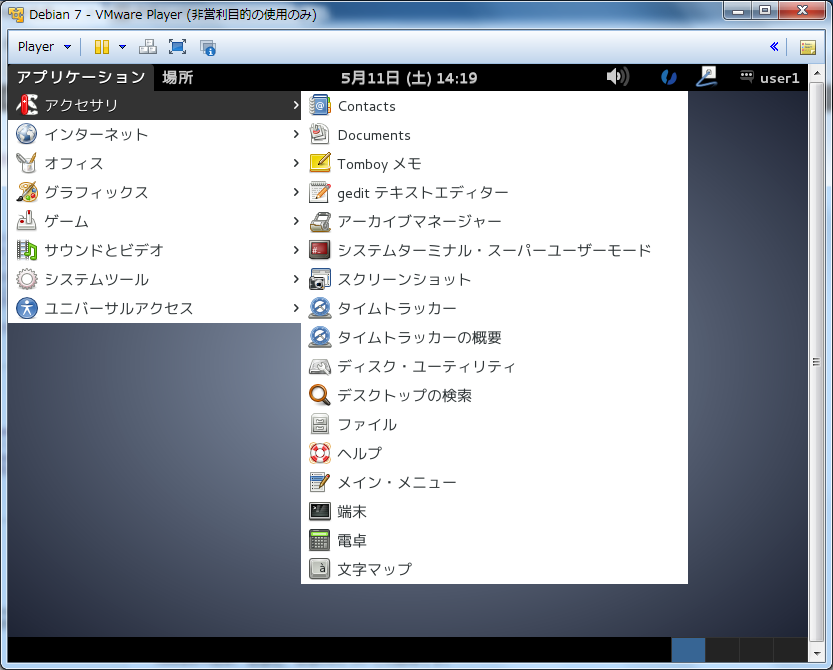The width and height of the screenshot is (833, 670).
Task: Open the character map (文字マップ)
Action: coord(374,570)
